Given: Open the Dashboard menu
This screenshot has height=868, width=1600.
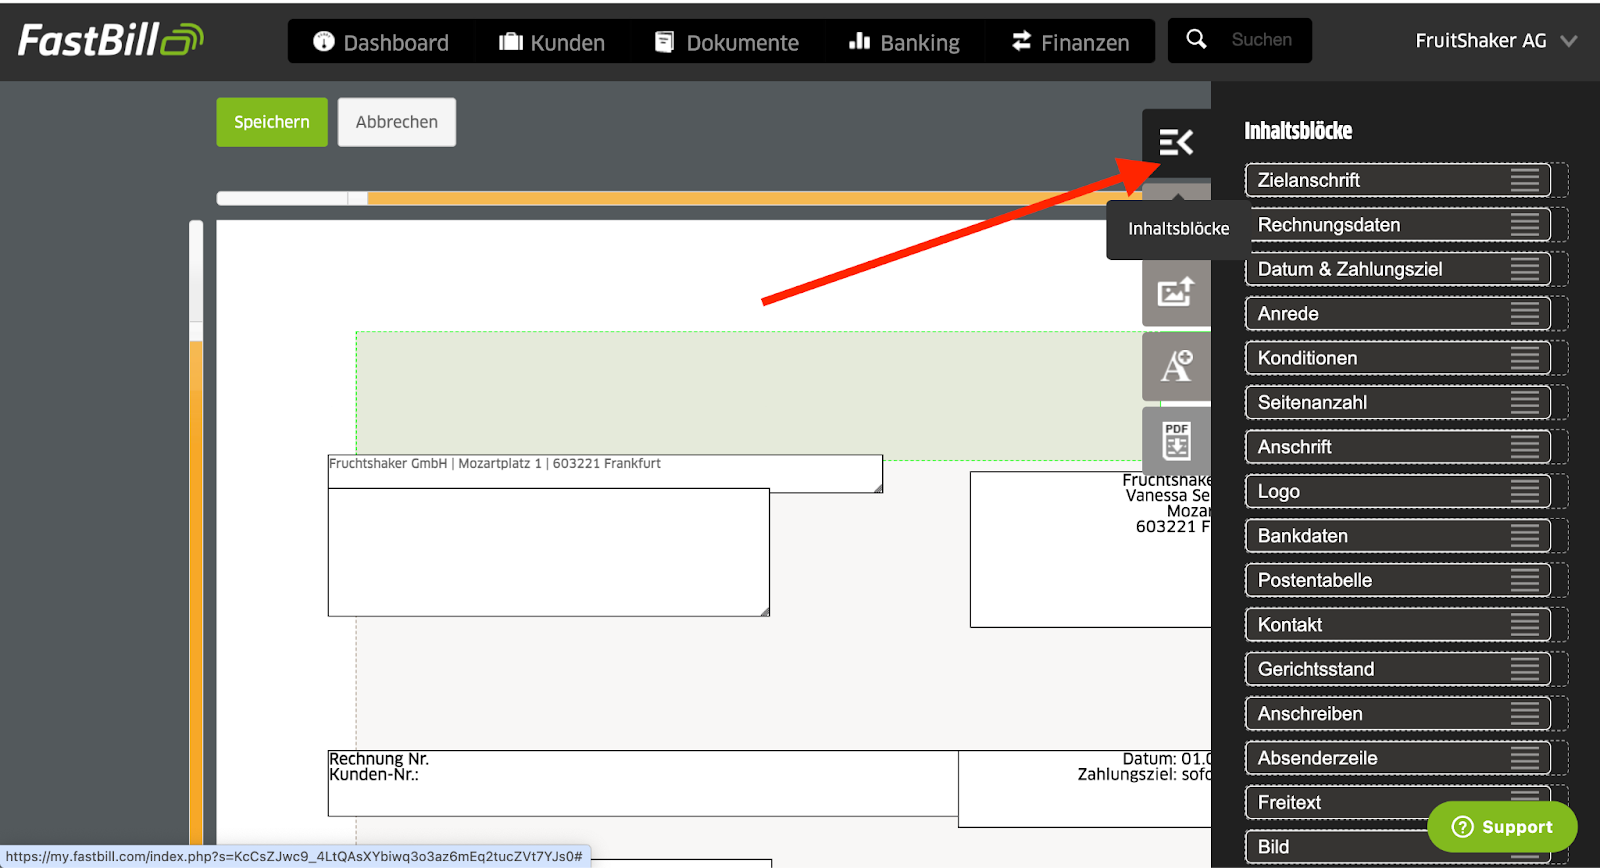Looking at the screenshot, I should (381, 42).
